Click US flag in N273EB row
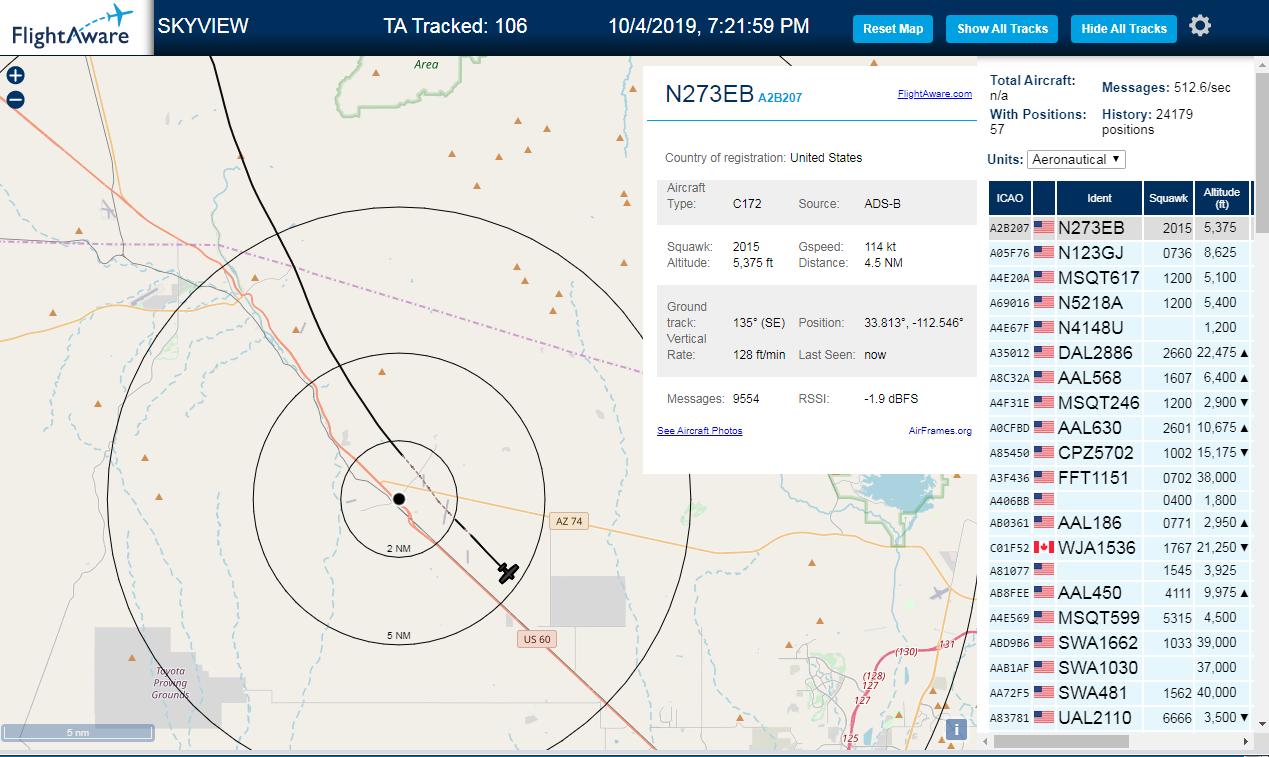The width and height of the screenshot is (1269, 757). coord(1044,227)
